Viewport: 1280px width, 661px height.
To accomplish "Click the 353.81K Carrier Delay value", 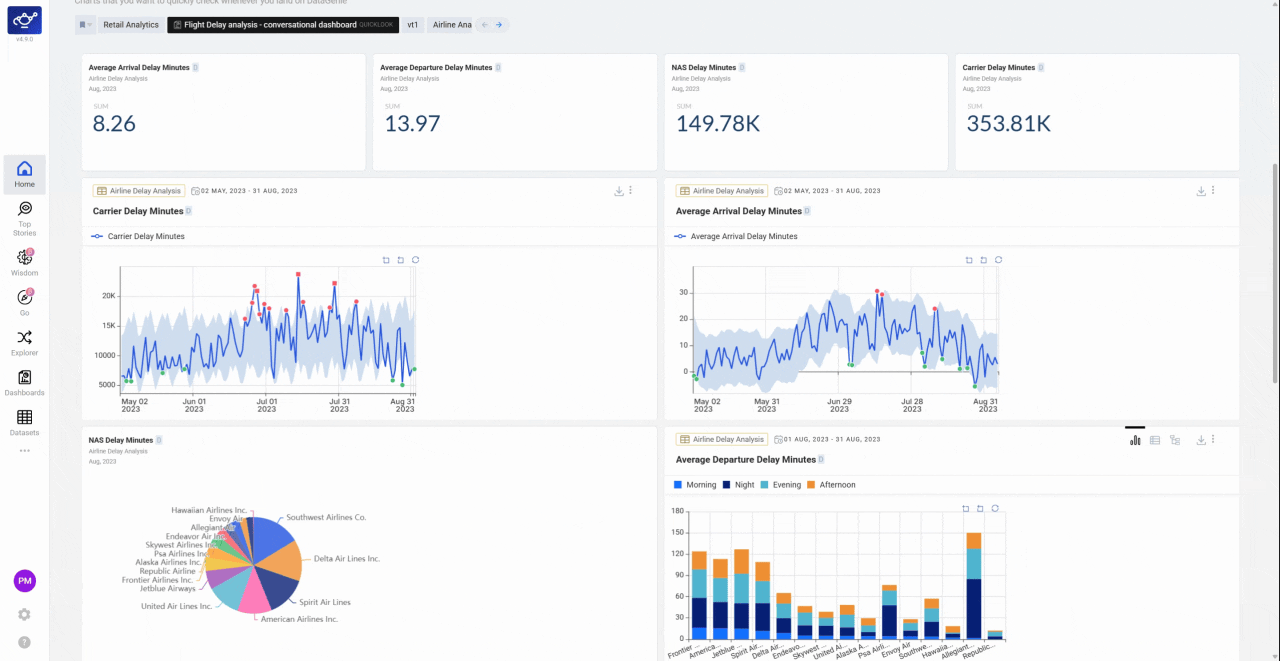I will pos(1009,124).
